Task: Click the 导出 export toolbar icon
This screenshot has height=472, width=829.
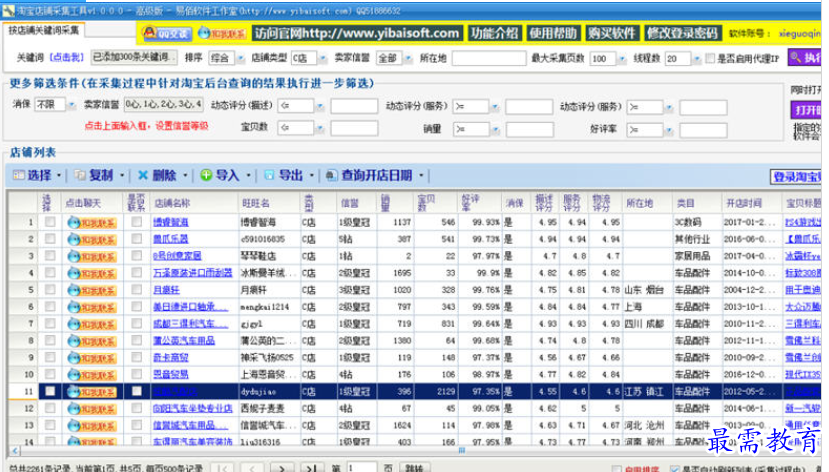Action: [x=269, y=175]
